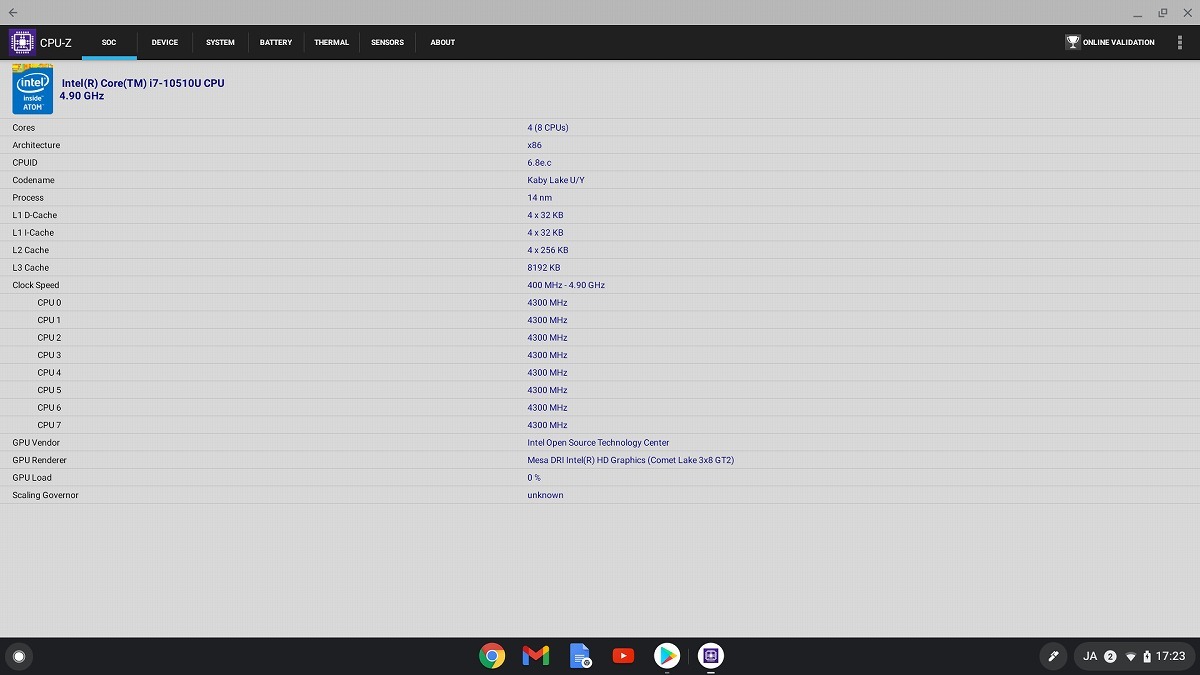Click the Process value 14 nm
The image size is (1200, 675).
coord(540,198)
